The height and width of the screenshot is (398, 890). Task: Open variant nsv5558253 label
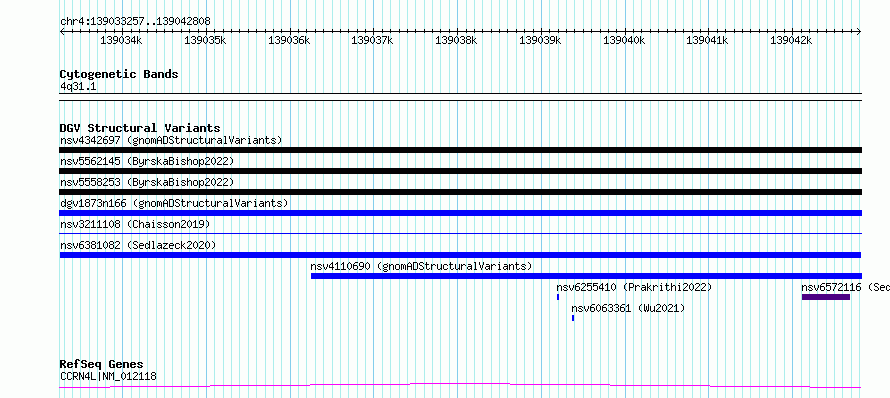click(x=147, y=182)
